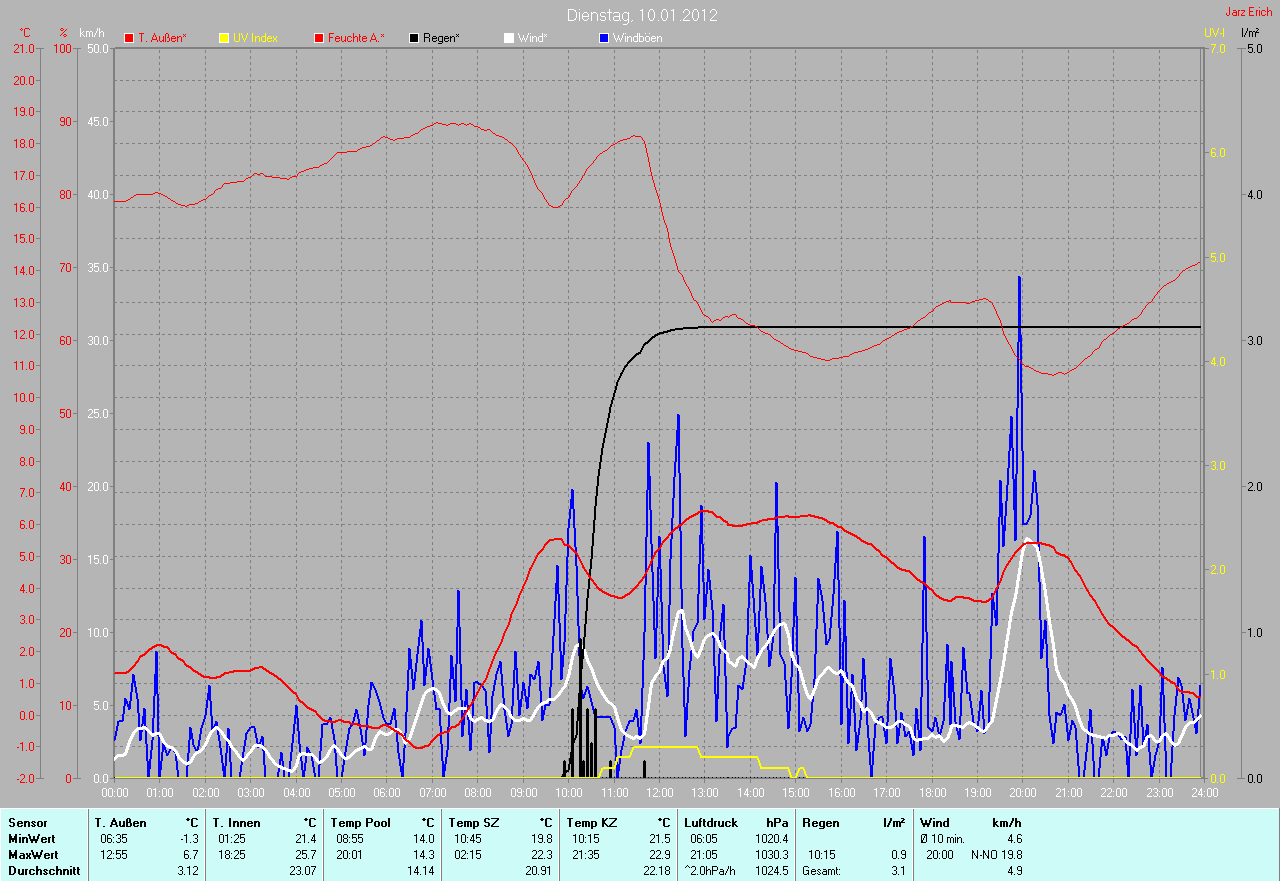Select the 'l/m²' unit label above the right axis
Viewport: 1280px width, 881px height.
(1250, 33)
